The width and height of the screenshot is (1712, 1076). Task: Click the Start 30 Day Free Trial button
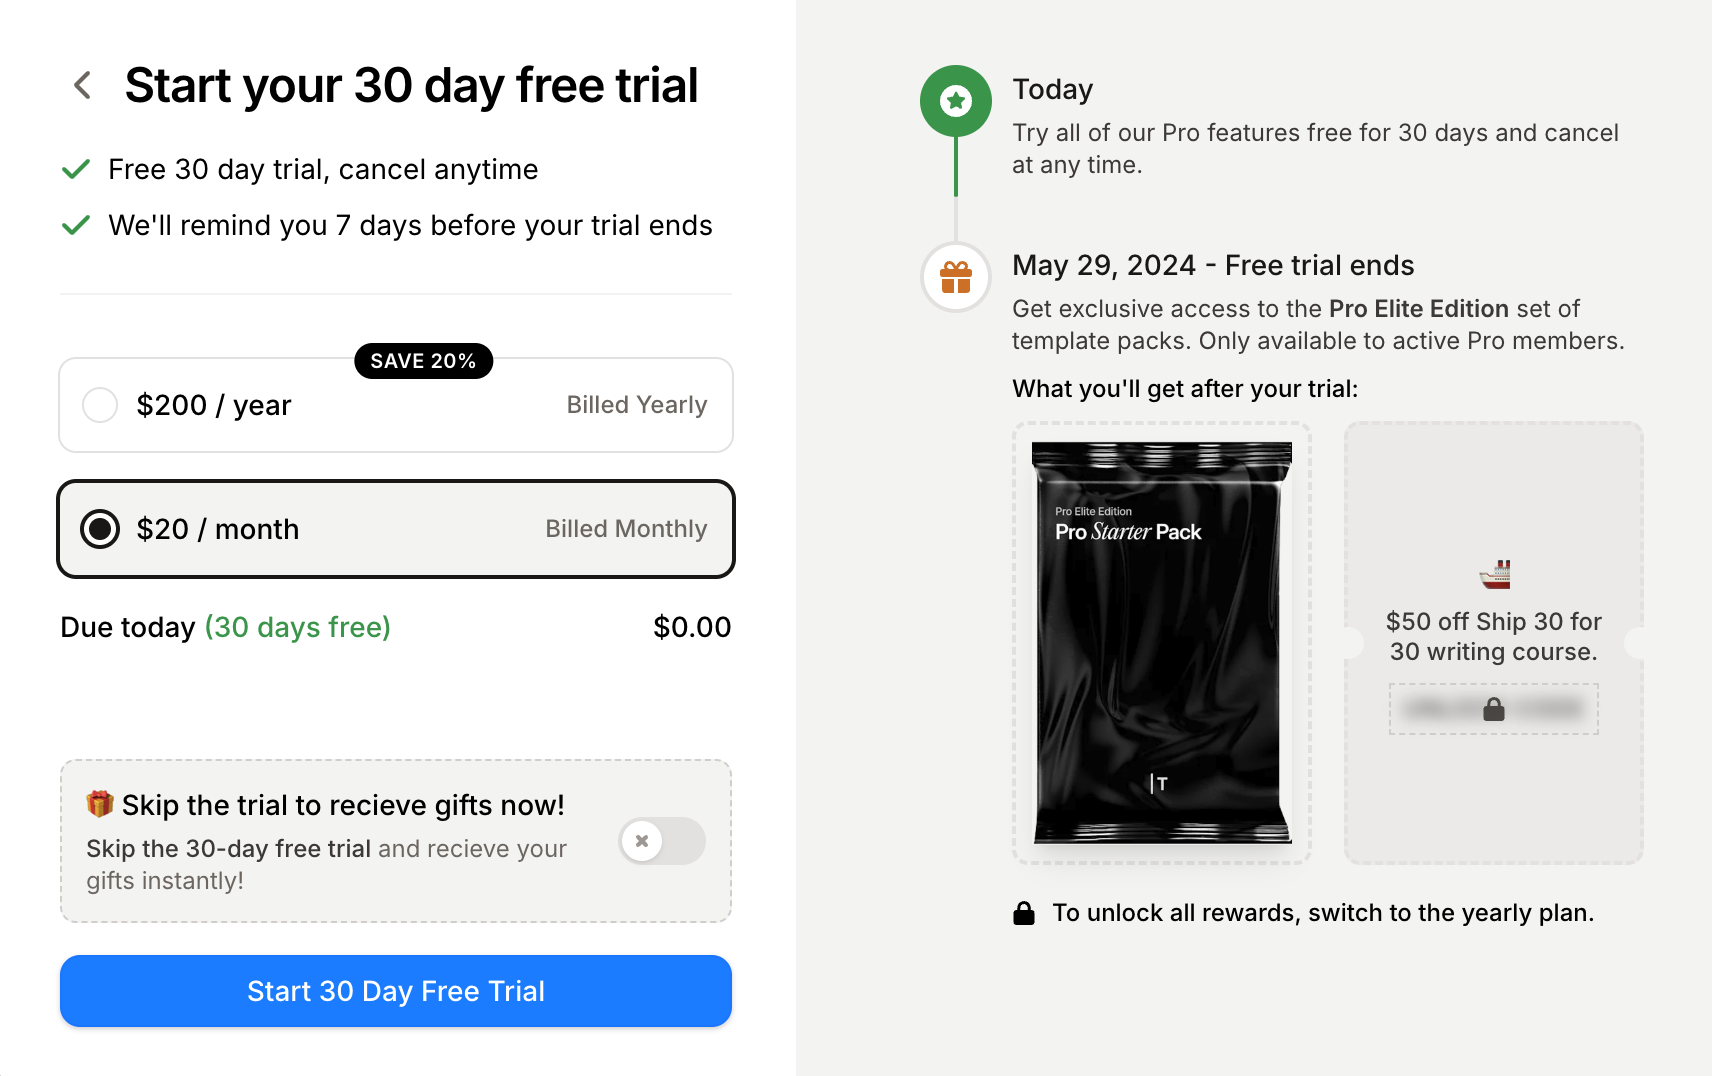[396, 991]
